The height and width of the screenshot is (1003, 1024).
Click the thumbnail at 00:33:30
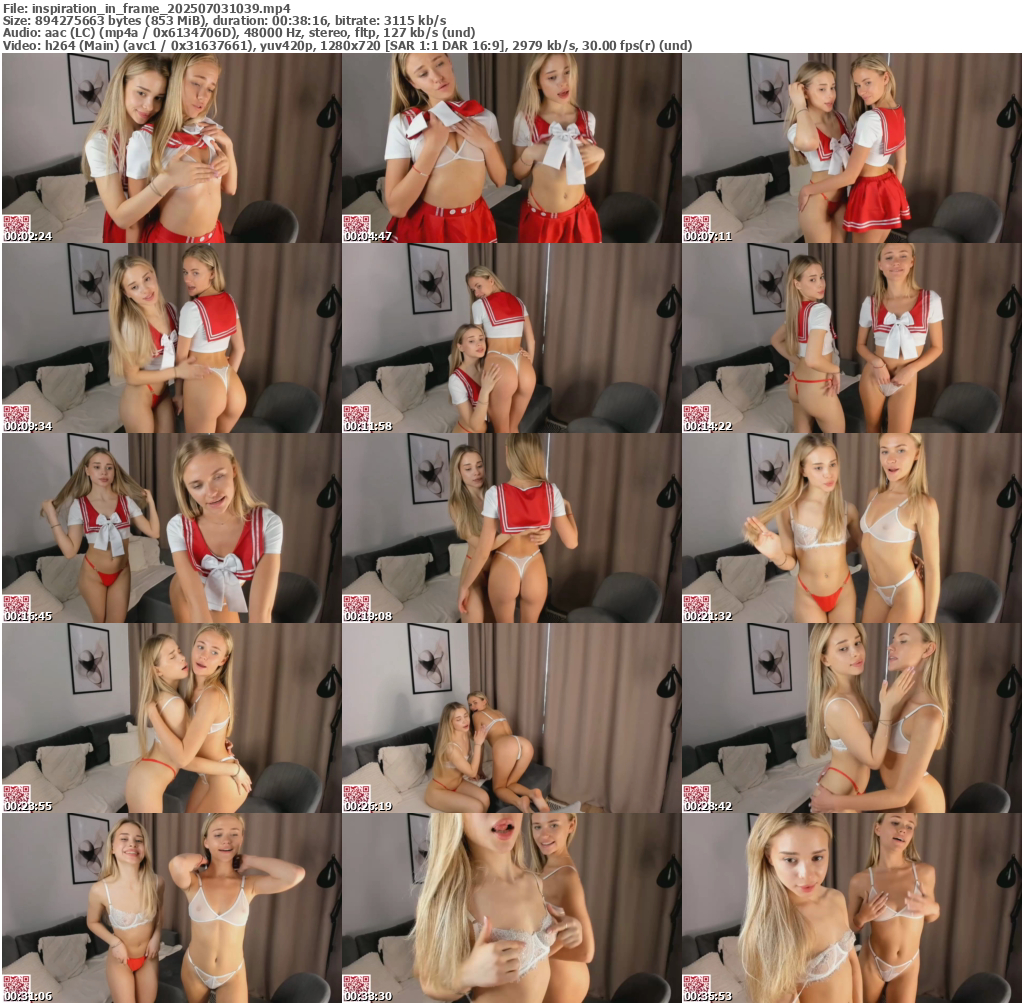[x=511, y=908]
